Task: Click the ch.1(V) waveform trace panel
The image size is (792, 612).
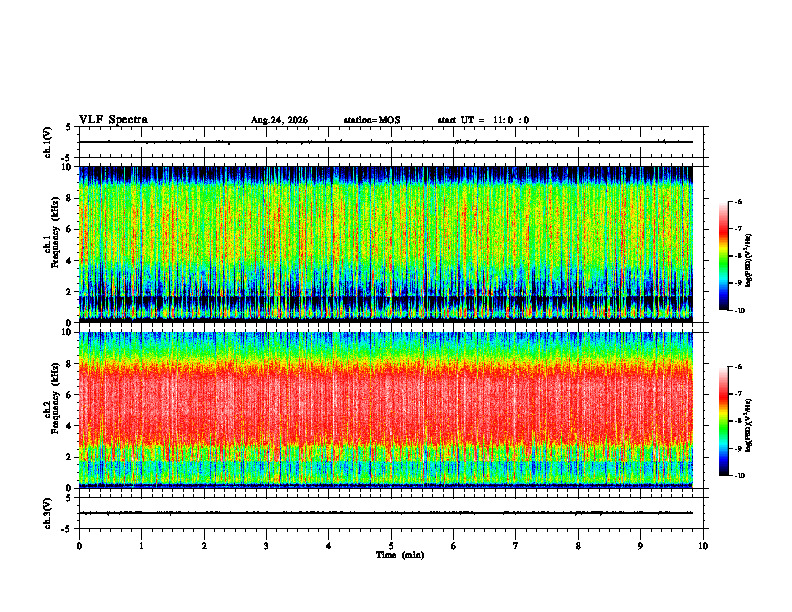Action: 391,142
